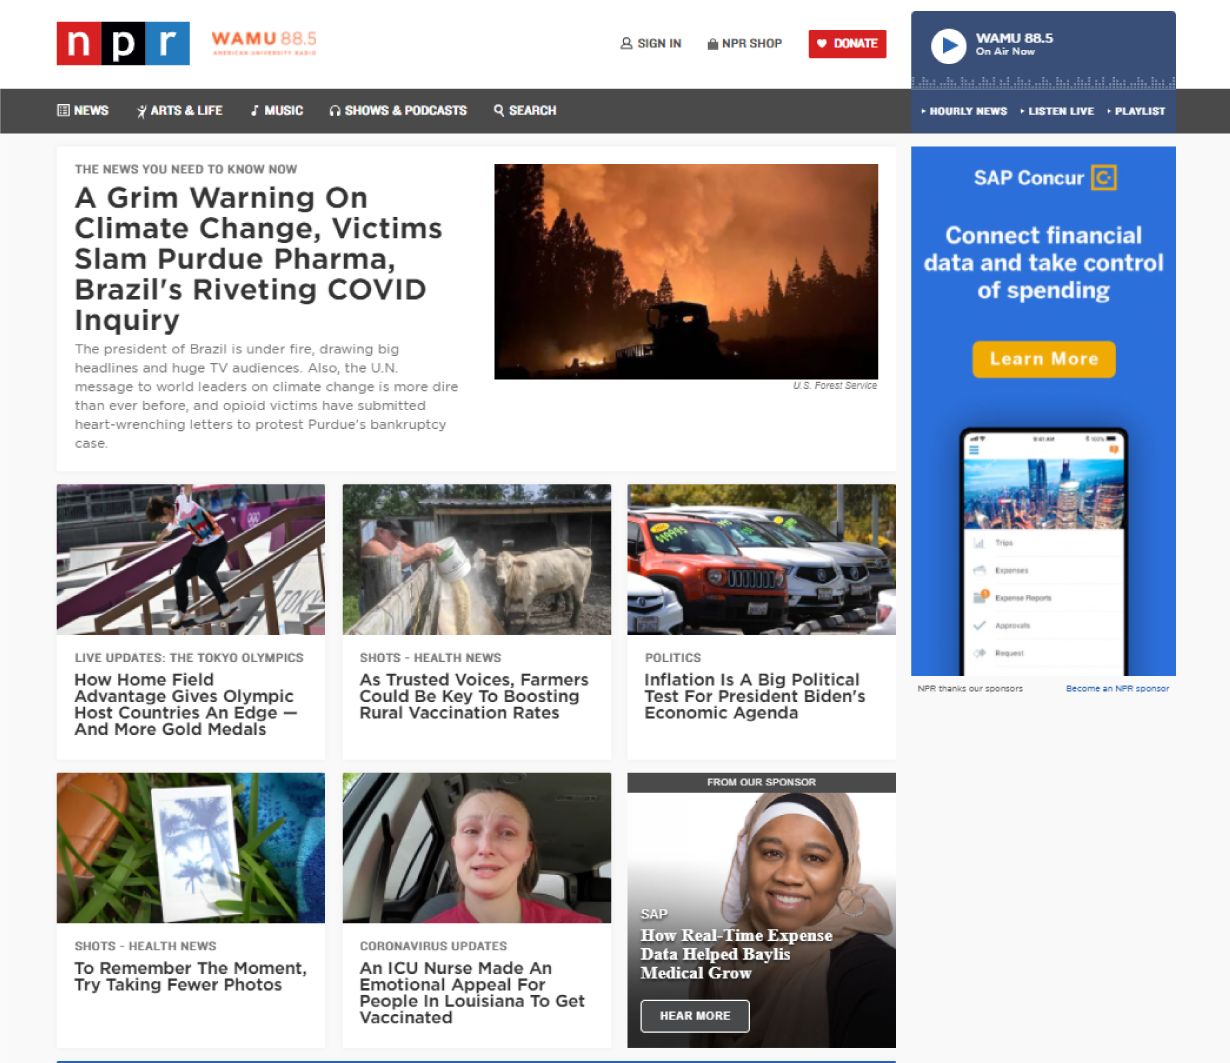
Task: Click the Music note icon
Action: click(255, 111)
